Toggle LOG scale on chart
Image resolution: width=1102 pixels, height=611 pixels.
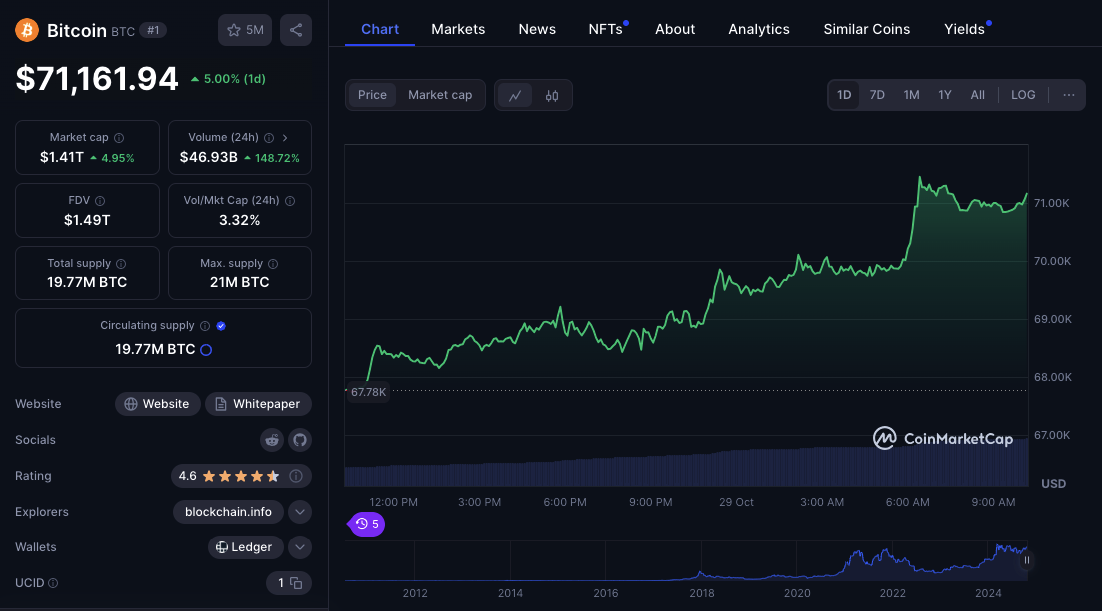point(1023,95)
